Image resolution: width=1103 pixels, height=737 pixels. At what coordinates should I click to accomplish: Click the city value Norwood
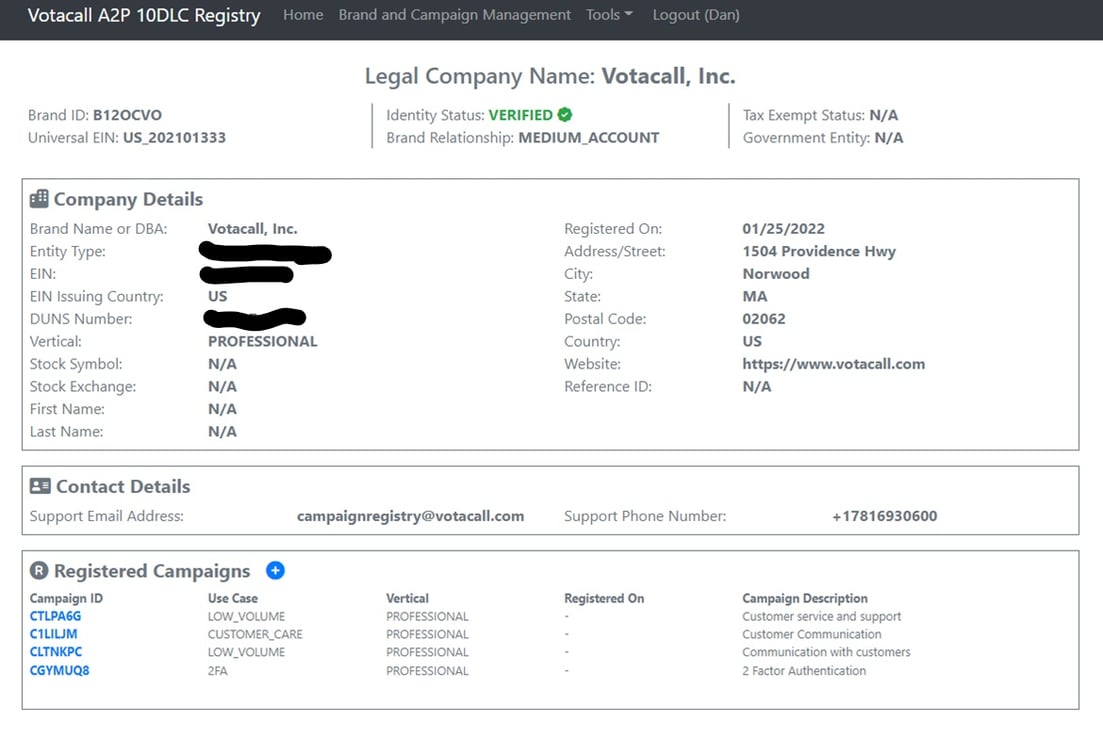coord(776,274)
